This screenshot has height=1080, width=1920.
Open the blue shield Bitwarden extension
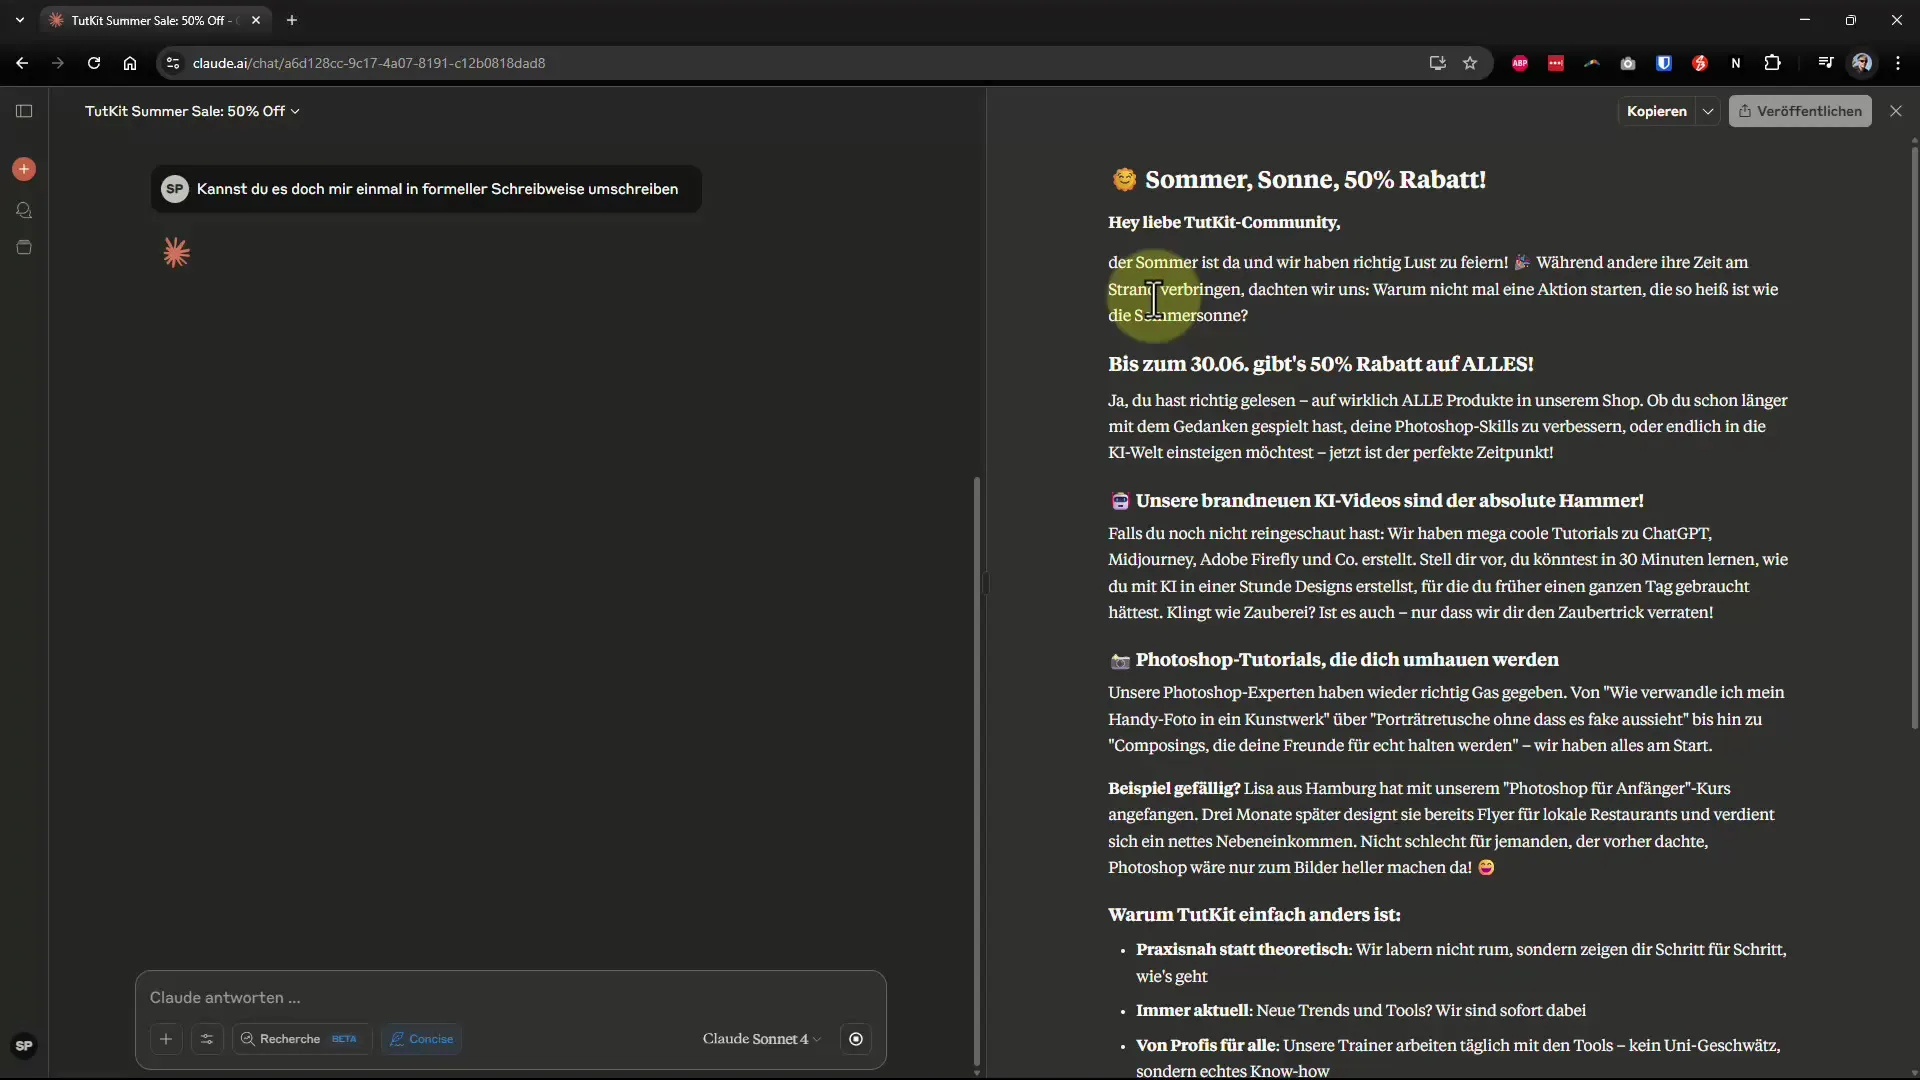pyautogui.click(x=1664, y=63)
